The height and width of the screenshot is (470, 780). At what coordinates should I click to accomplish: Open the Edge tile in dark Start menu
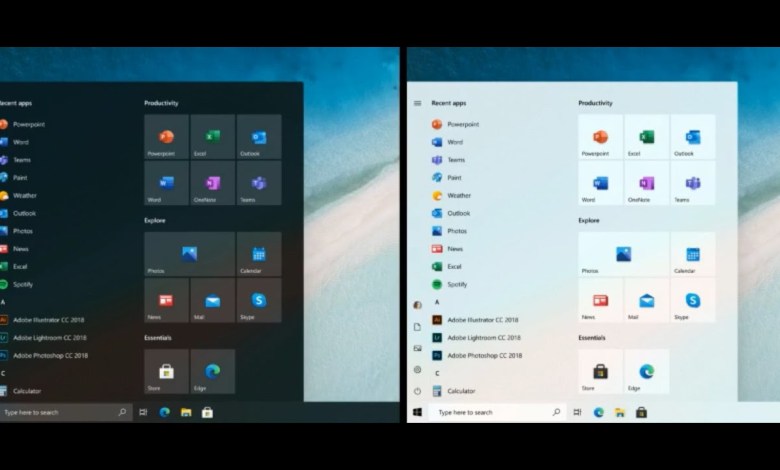click(x=212, y=372)
